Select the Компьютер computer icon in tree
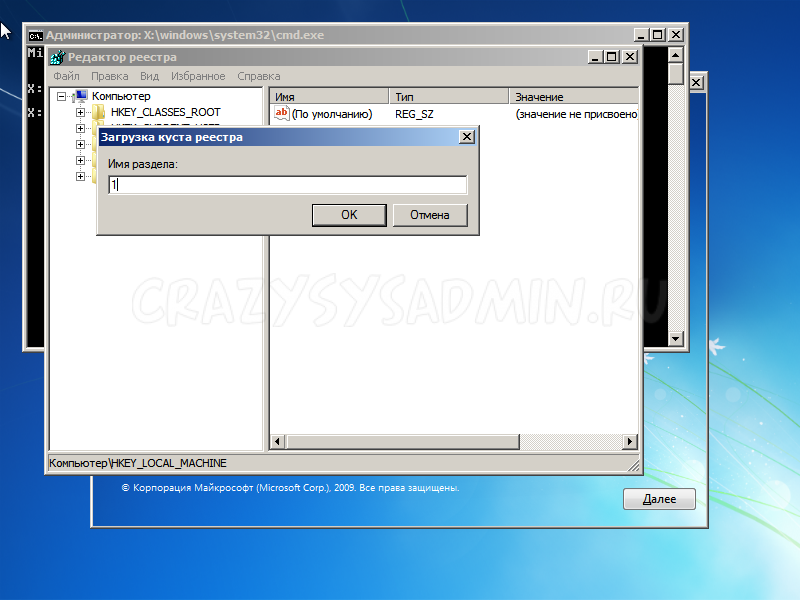The height and width of the screenshot is (600, 800). (81, 96)
